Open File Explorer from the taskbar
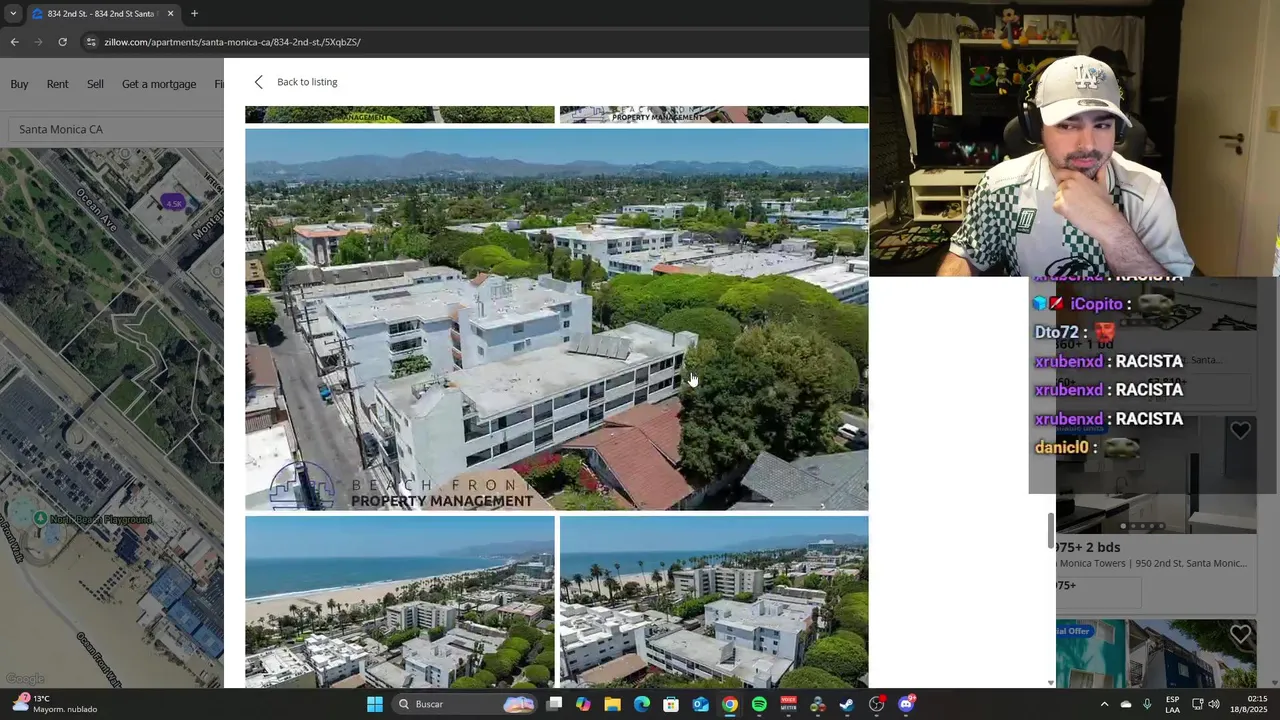The image size is (1280, 720). [612, 704]
